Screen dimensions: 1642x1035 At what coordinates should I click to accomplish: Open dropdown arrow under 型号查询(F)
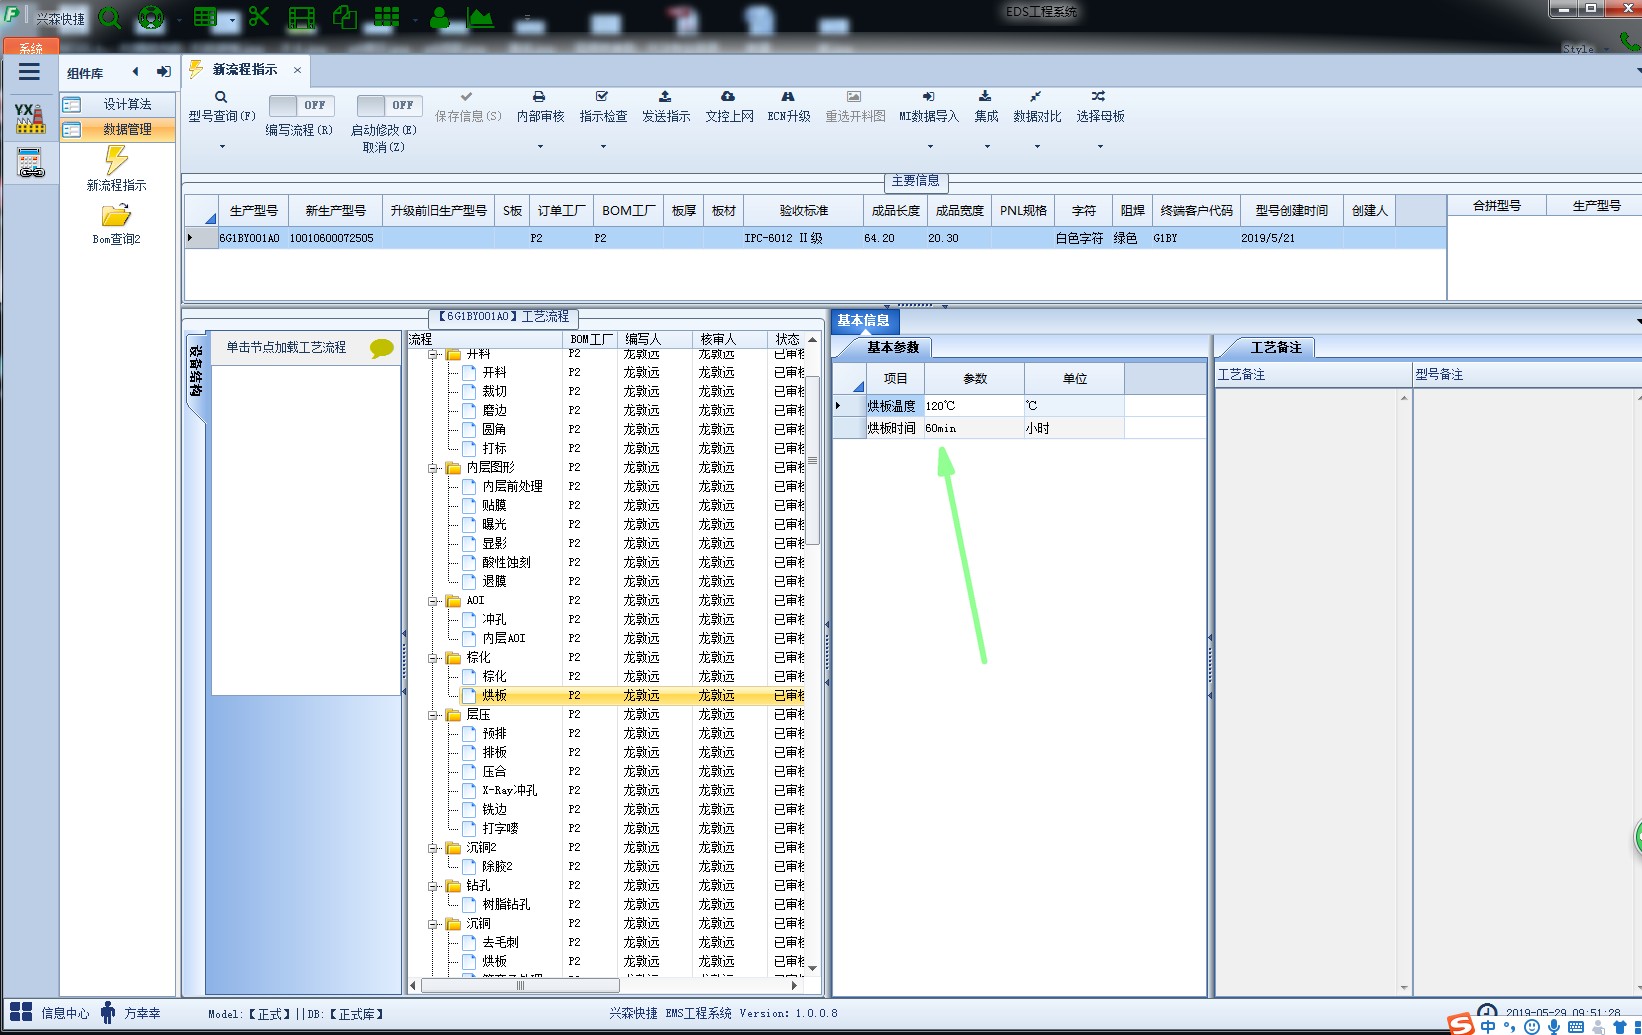click(x=222, y=147)
